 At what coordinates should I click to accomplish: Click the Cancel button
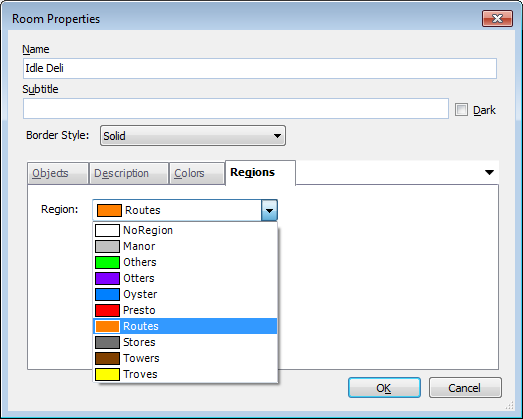coord(465,388)
